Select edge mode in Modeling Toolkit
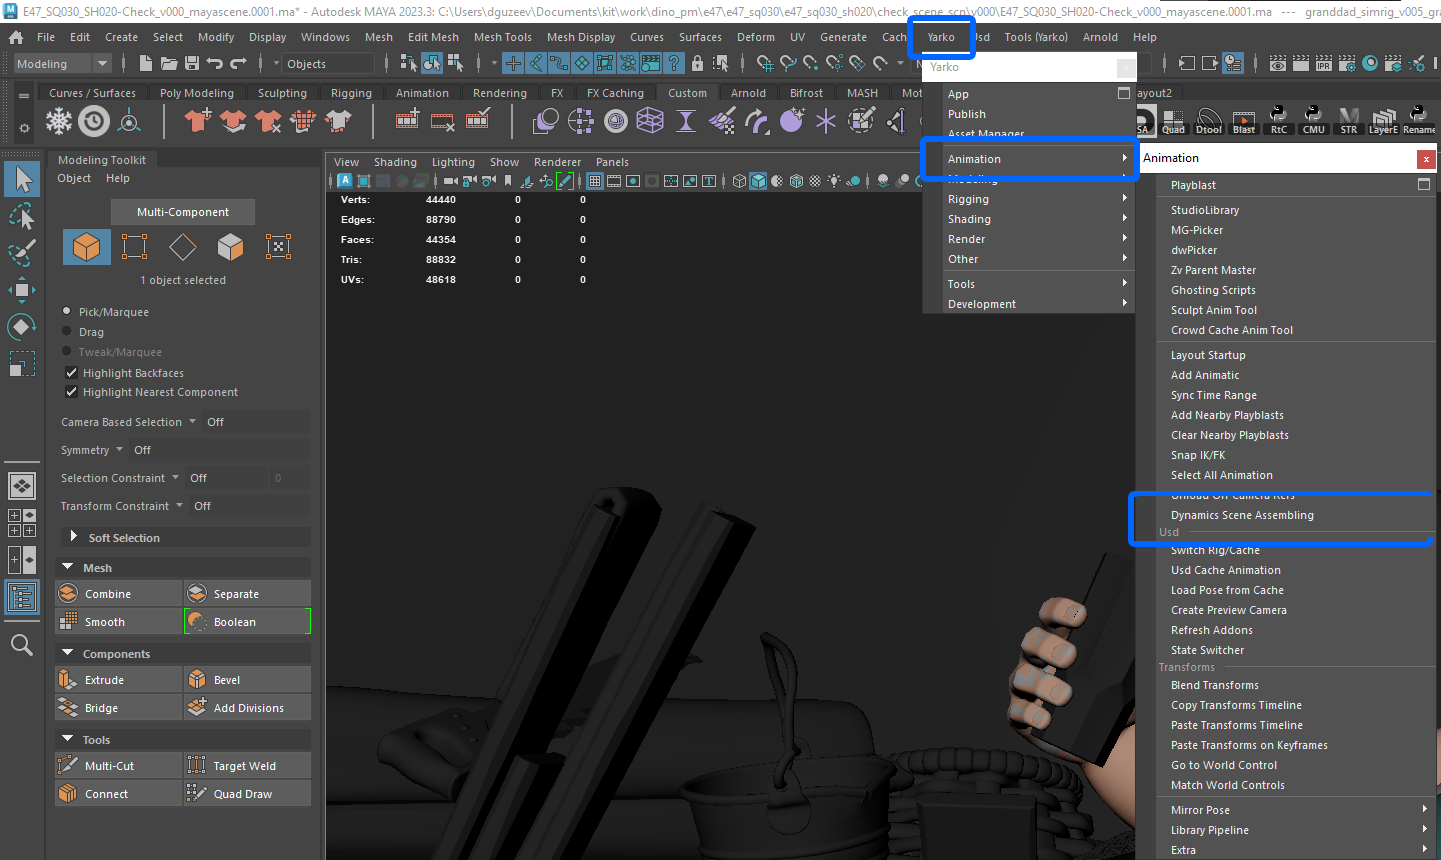 click(x=182, y=246)
